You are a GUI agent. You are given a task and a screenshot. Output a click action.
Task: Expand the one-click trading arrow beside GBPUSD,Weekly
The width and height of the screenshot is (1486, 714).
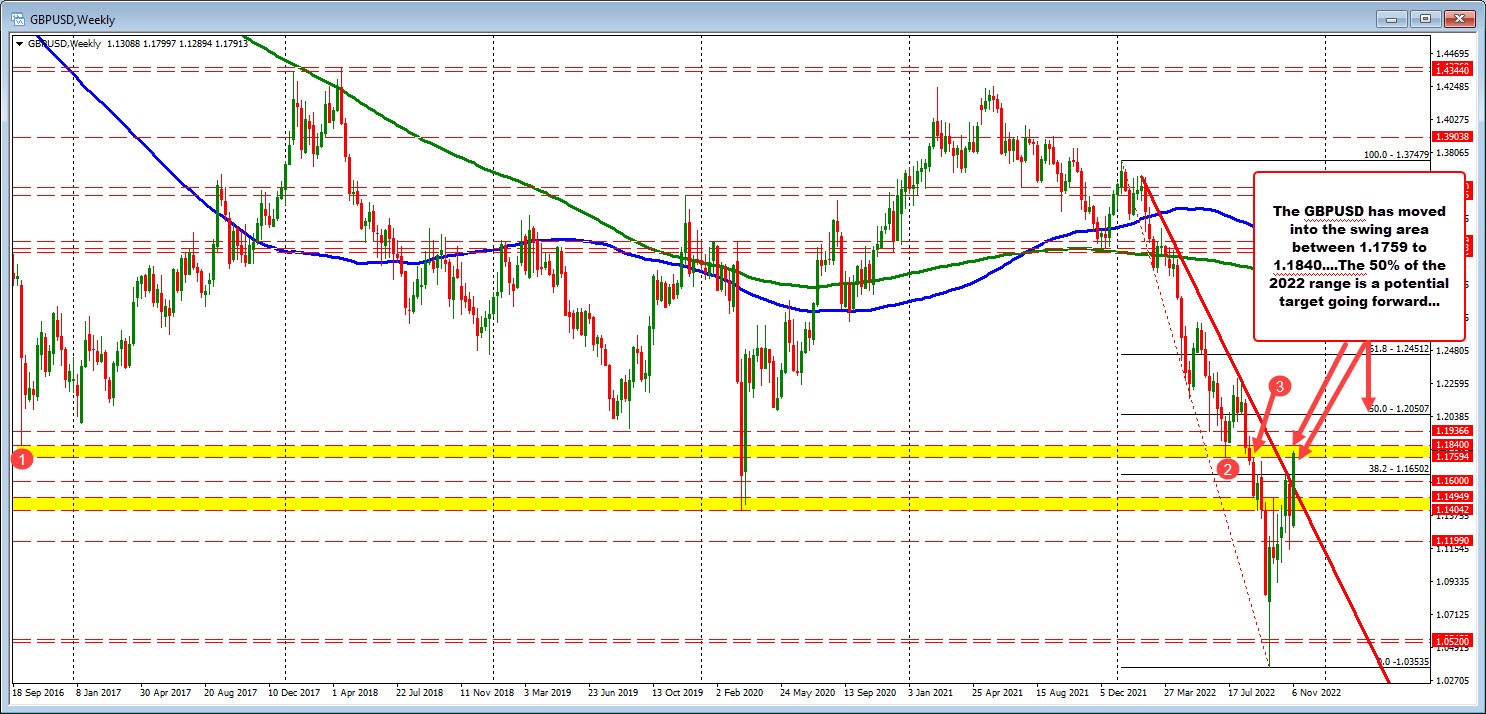pos(20,43)
